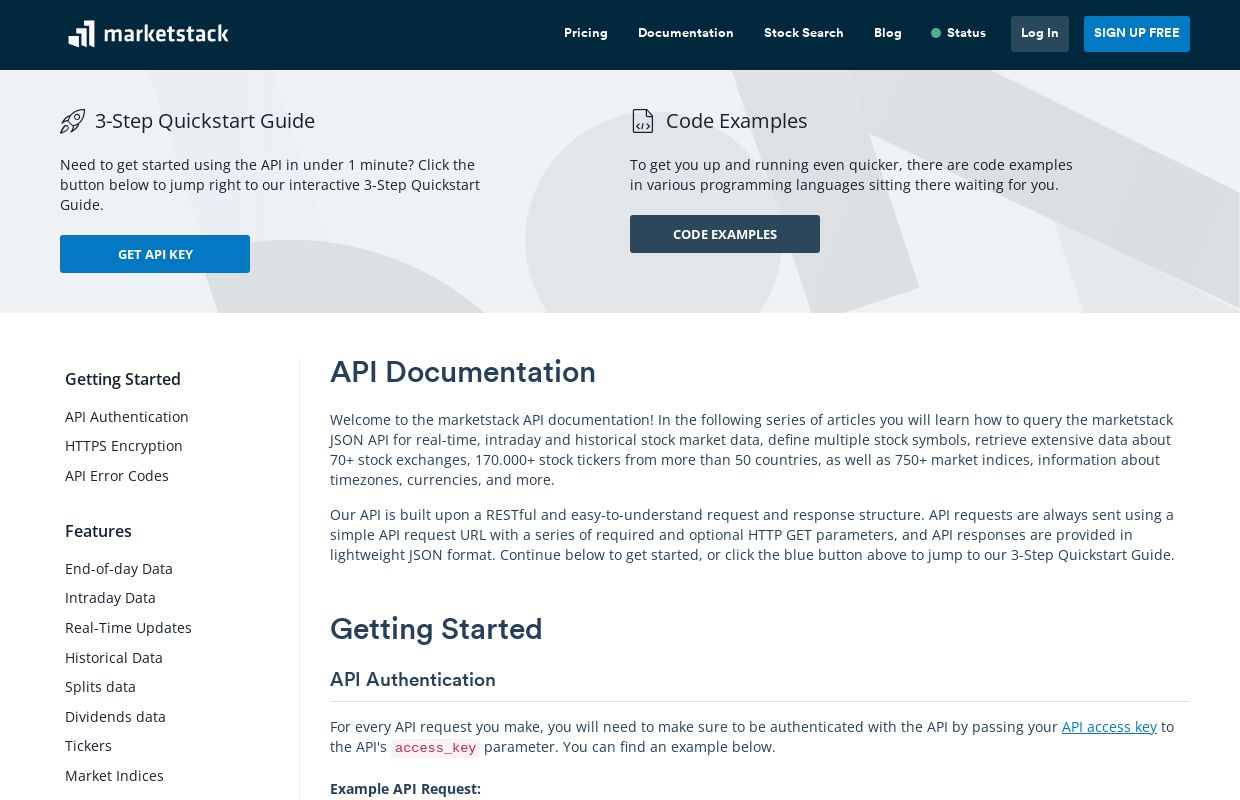This screenshot has width=1240, height=800.
Task: Click the '3-Step Quickstart Guide' heading
Action: click(x=205, y=121)
